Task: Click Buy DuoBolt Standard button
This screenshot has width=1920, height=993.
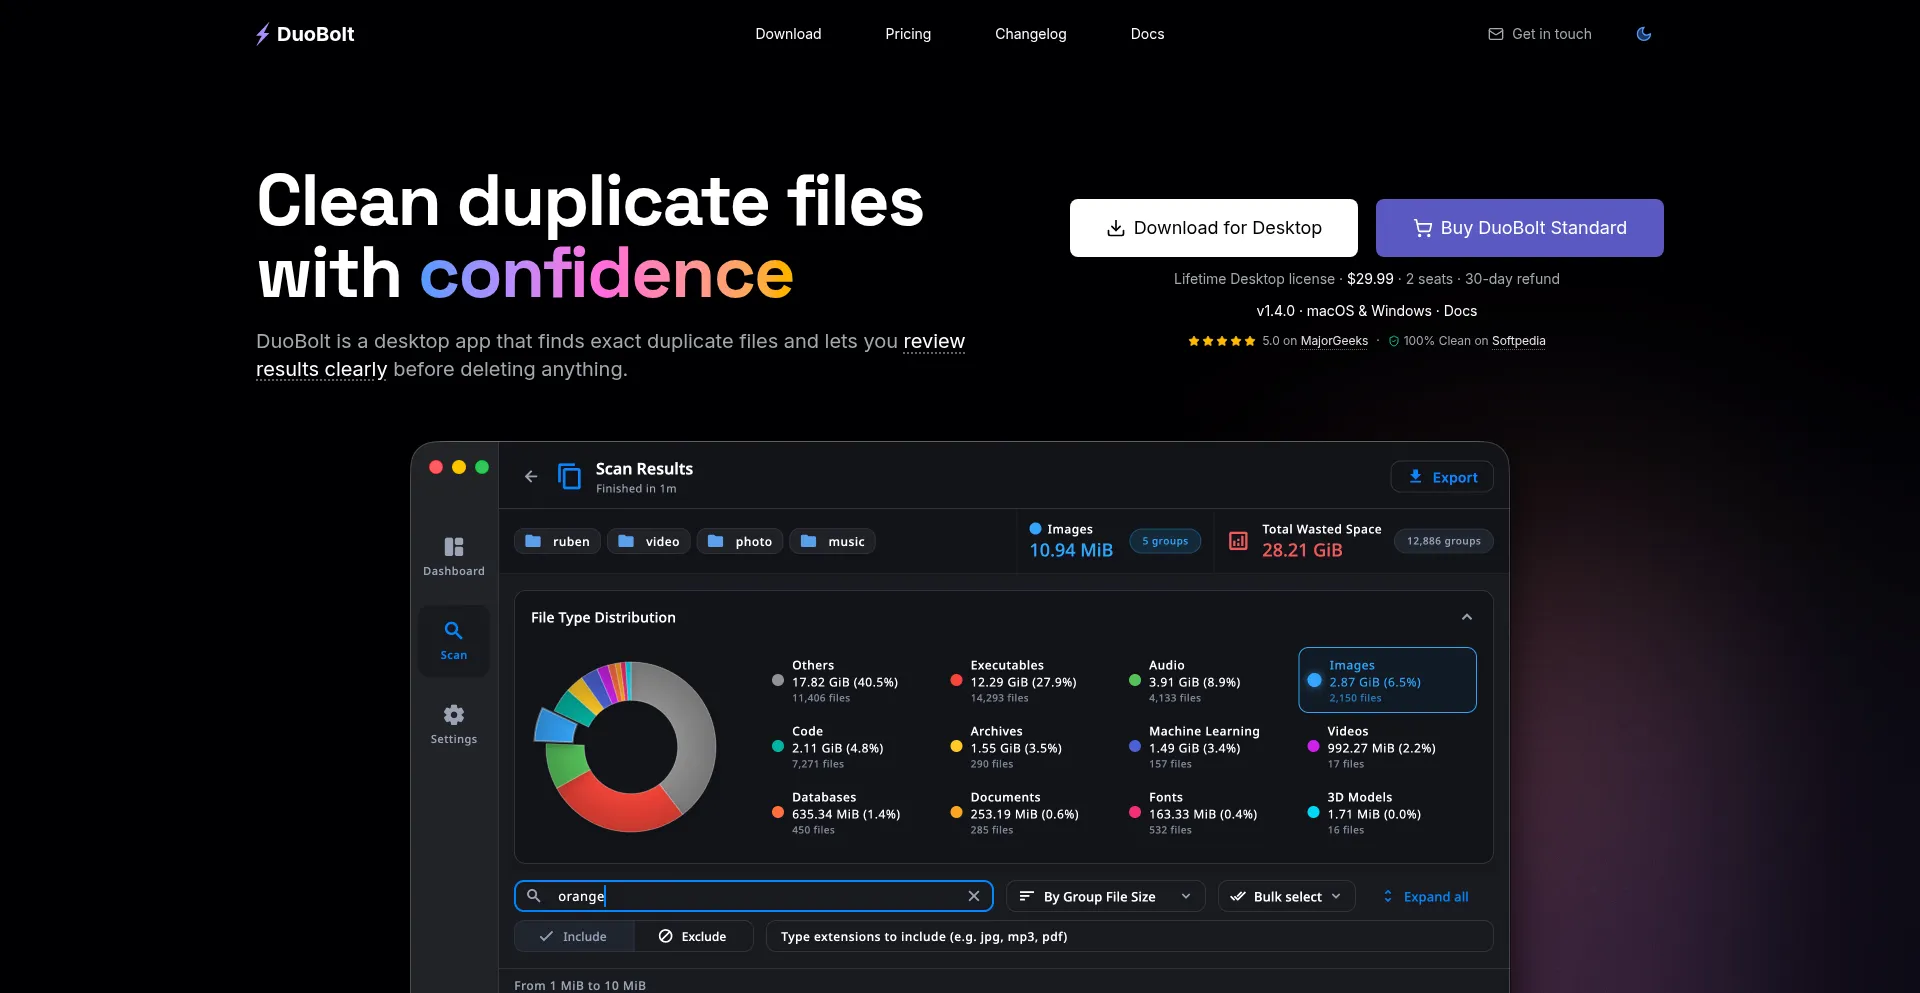Action: tap(1520, 228)
